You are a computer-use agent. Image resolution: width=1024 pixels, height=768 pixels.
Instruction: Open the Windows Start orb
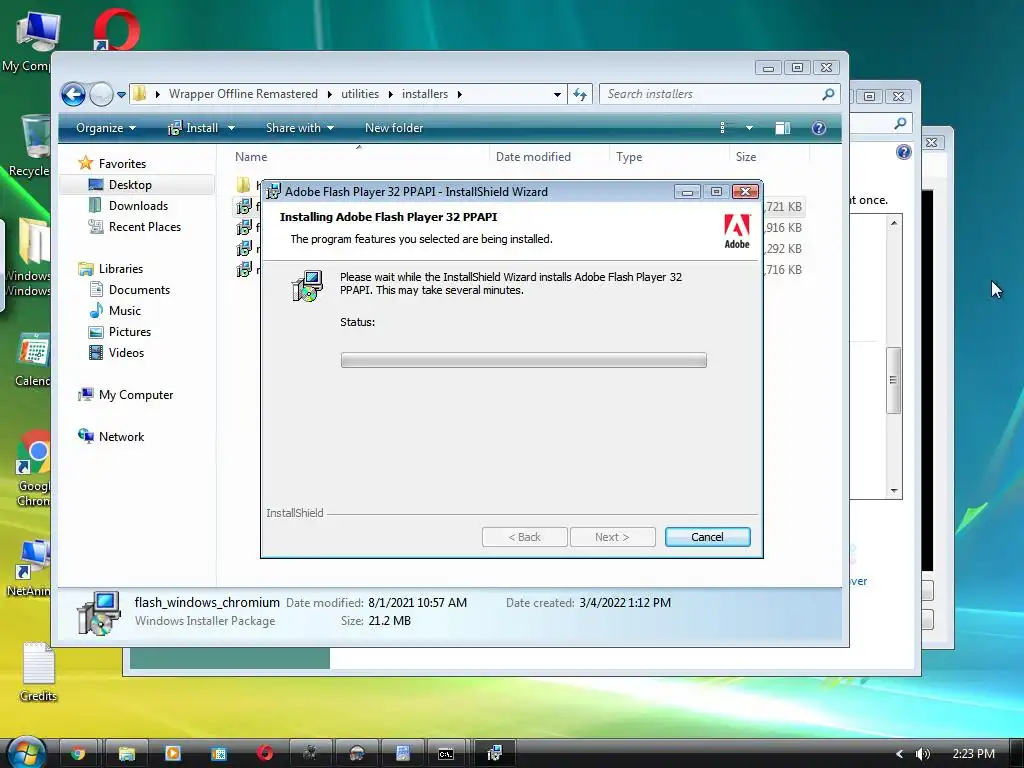pyautogui.click(x=27, y=752)
